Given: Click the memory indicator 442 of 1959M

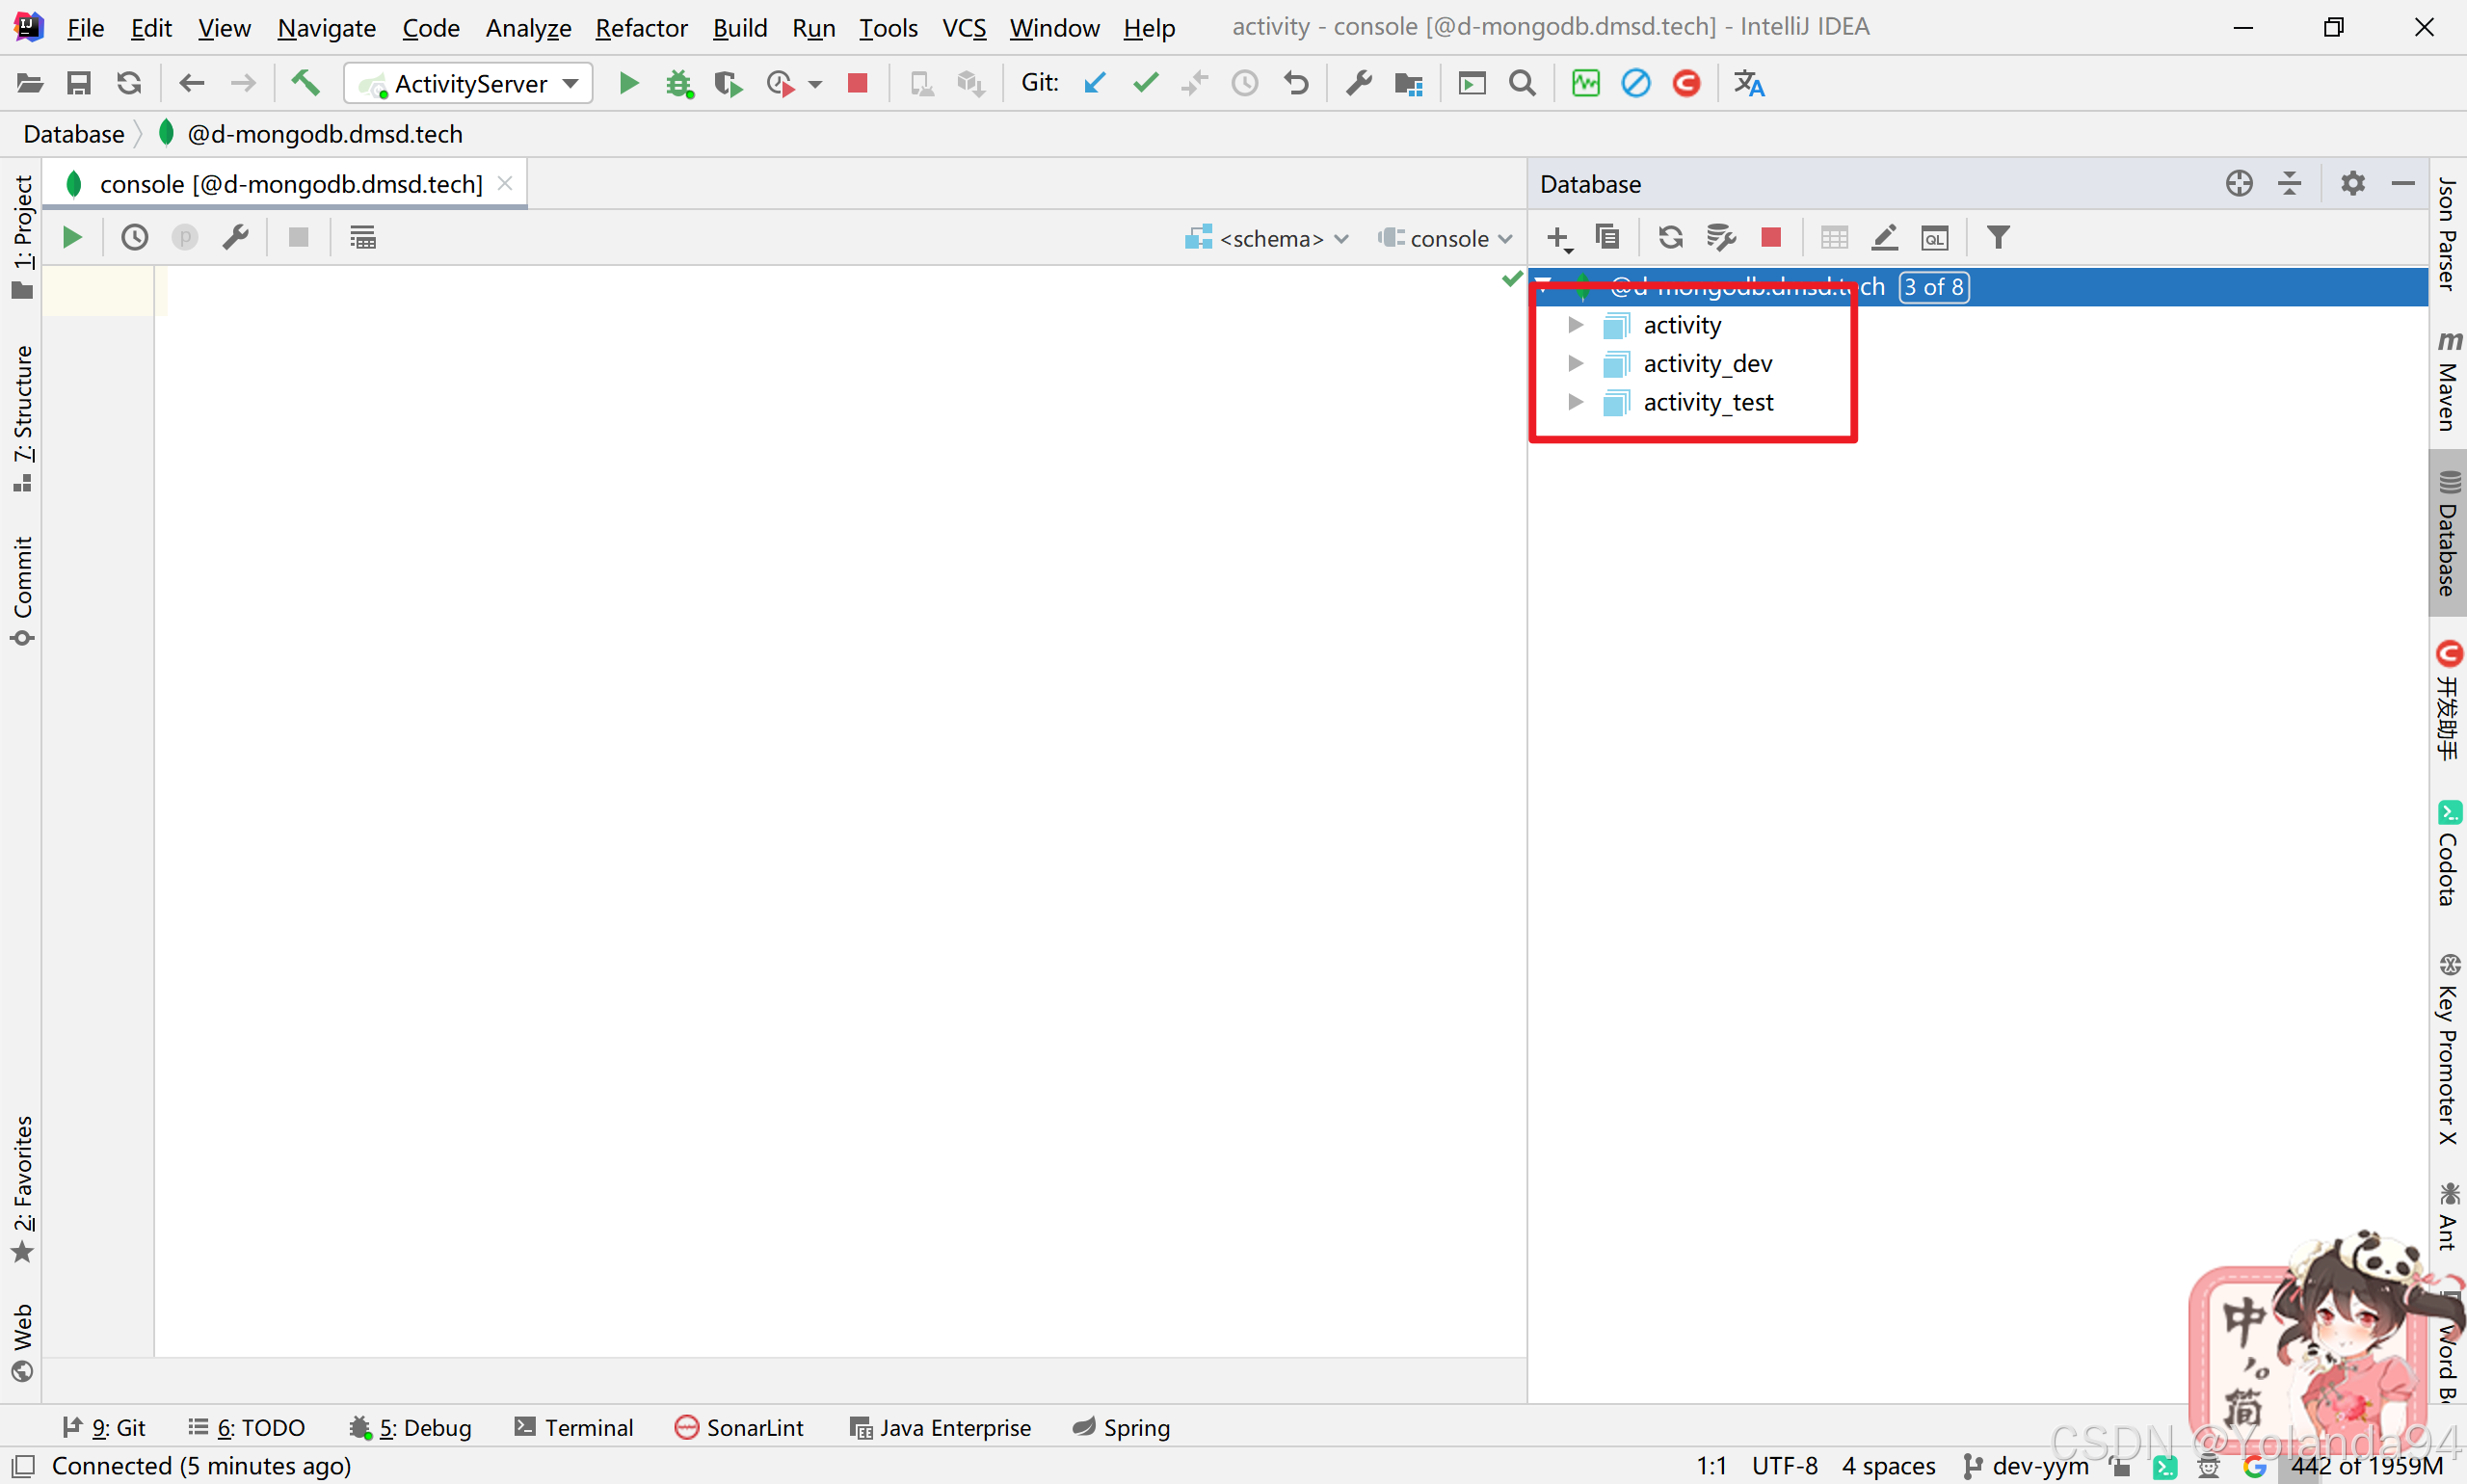Looking at the screenshot, I should click(2366, 1466).
